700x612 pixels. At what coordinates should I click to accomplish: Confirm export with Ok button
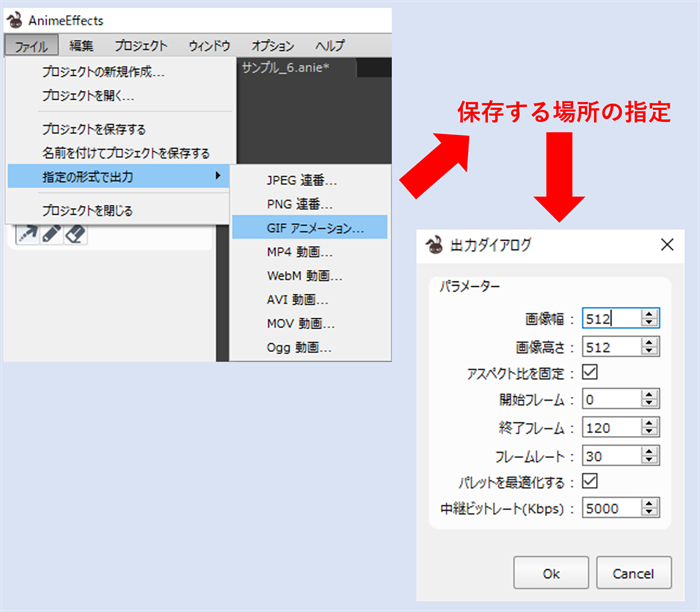point(551,573)
